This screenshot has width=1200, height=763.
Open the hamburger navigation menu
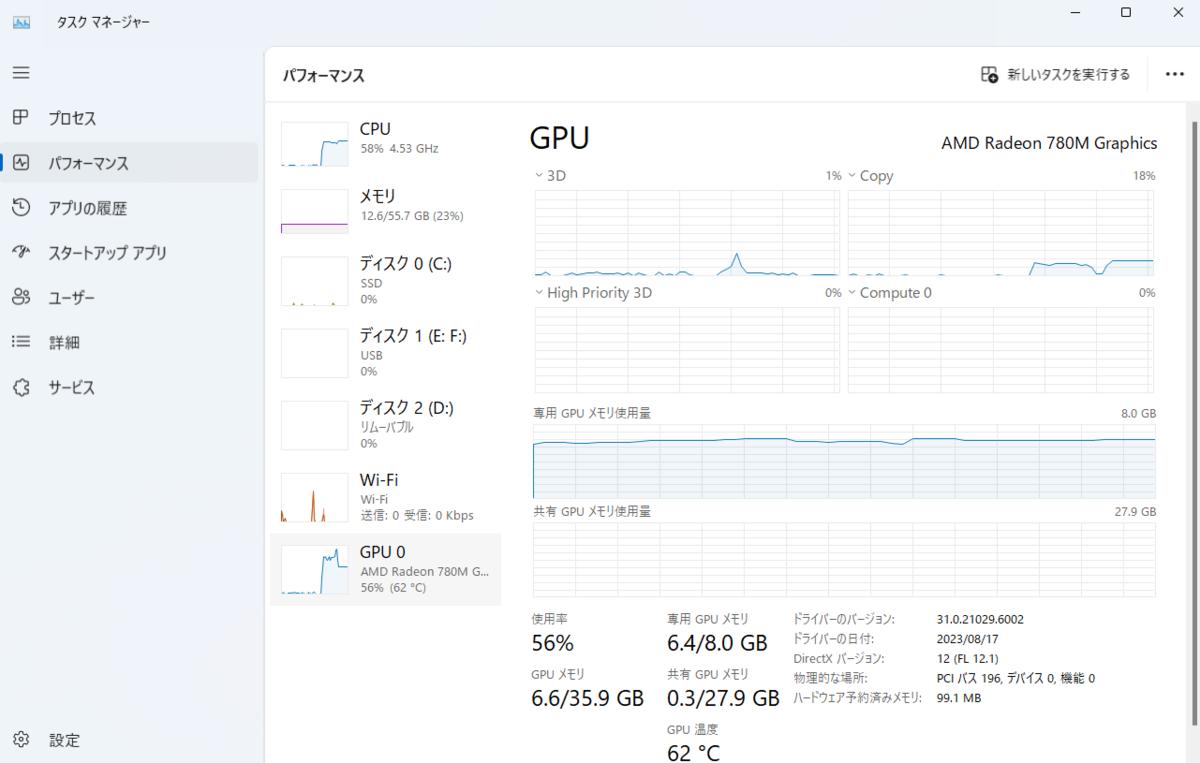(x=21, y=73)
